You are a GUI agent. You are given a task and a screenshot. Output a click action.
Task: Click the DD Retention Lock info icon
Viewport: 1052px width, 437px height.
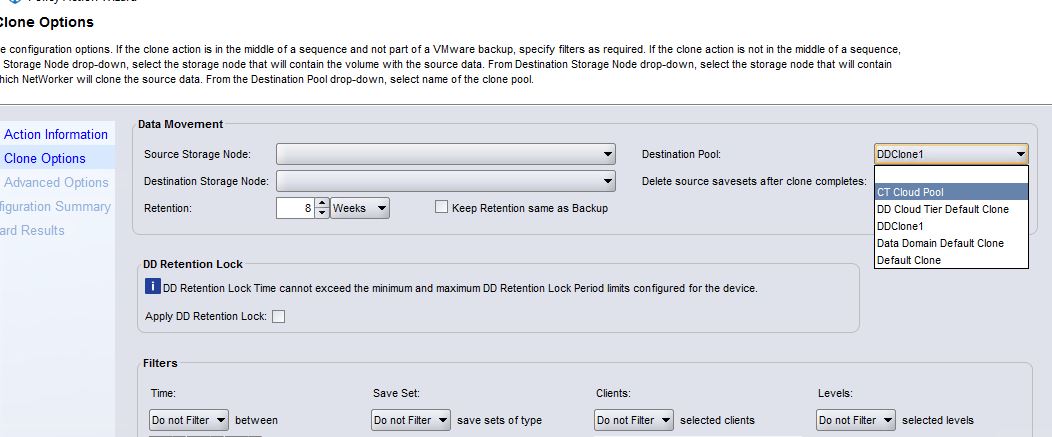(x=153, y=288)
